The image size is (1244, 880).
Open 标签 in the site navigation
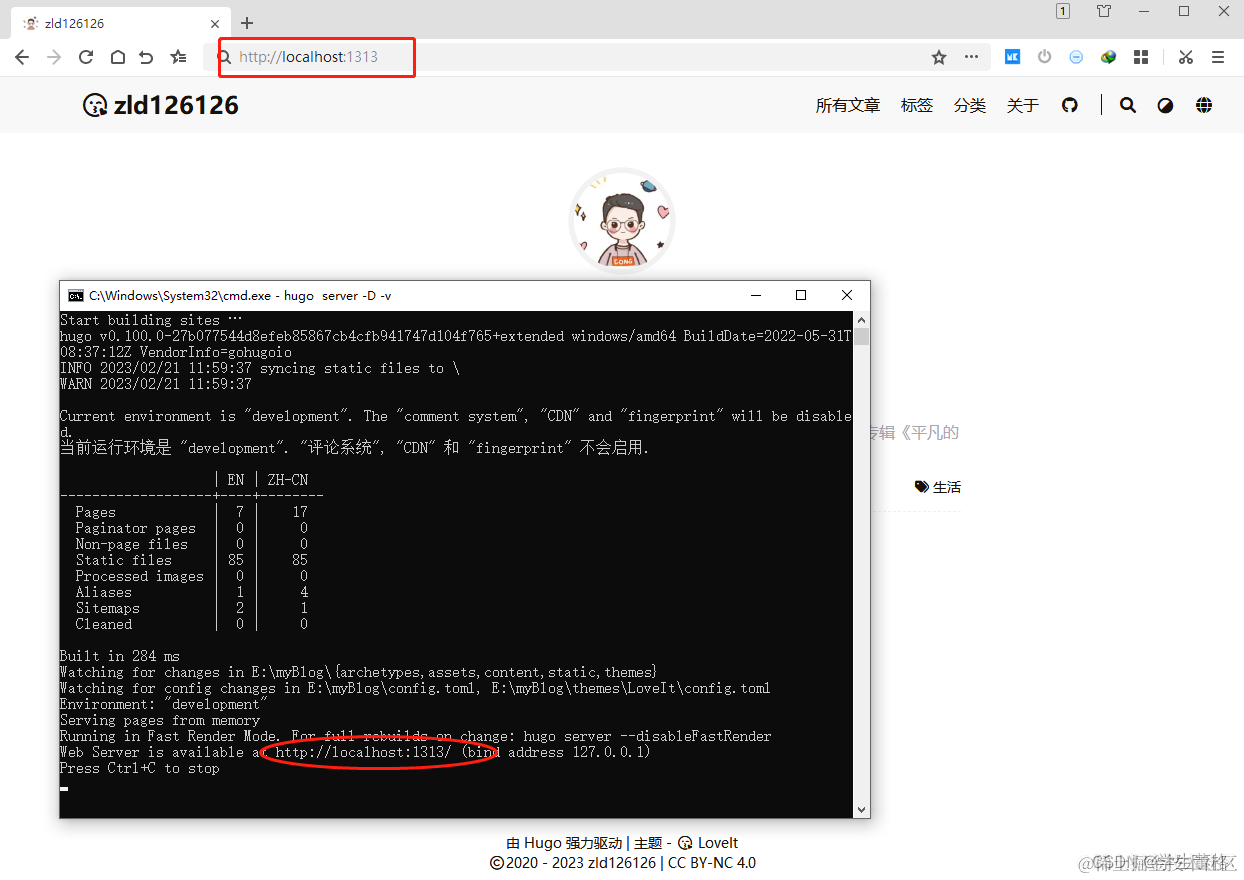(x=917, y=105)
